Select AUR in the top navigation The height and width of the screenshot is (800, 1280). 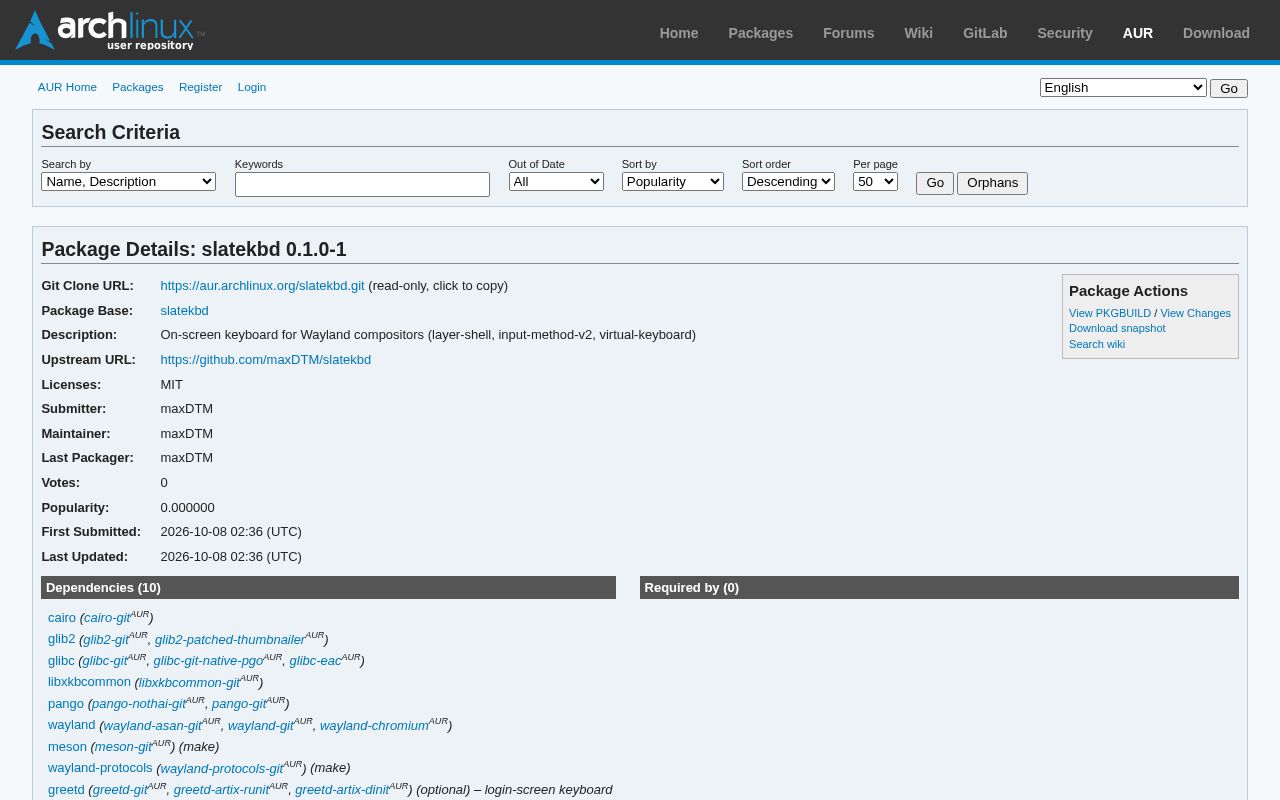[x=1138, y=33]
